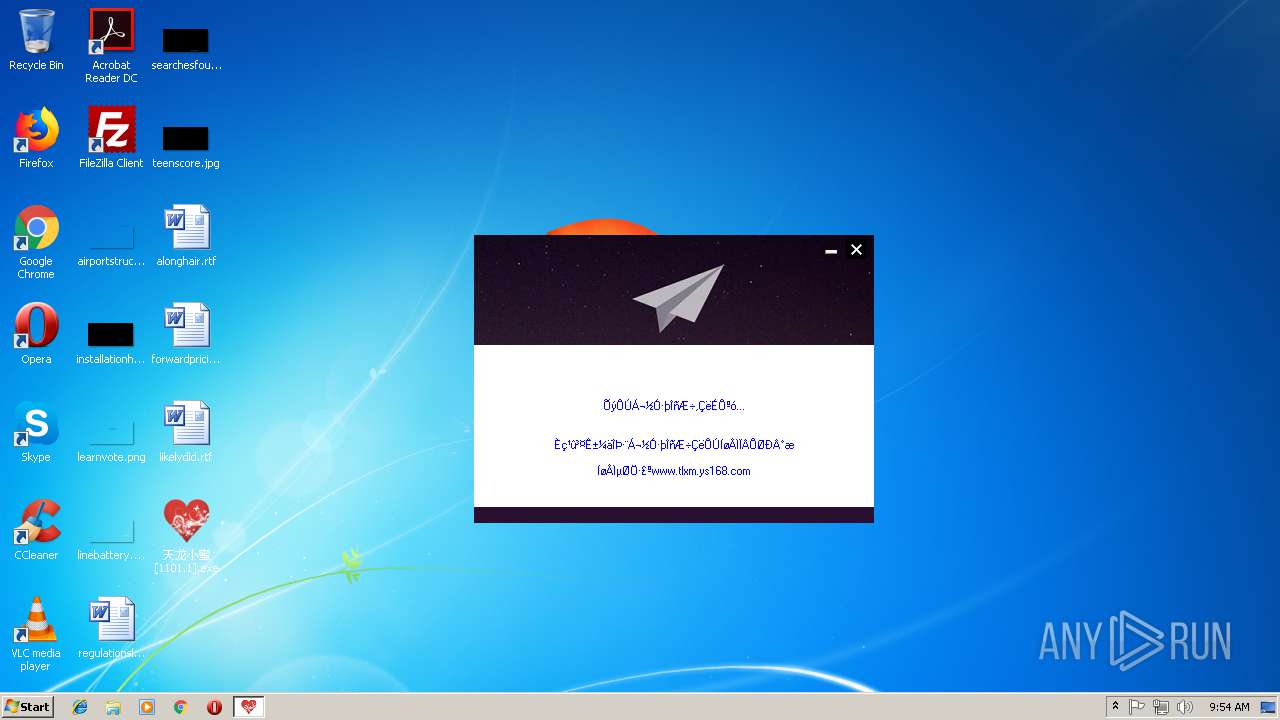The image size is (1280, 720).
Task: Select installationh... desktop file
Action: point(111,342)
